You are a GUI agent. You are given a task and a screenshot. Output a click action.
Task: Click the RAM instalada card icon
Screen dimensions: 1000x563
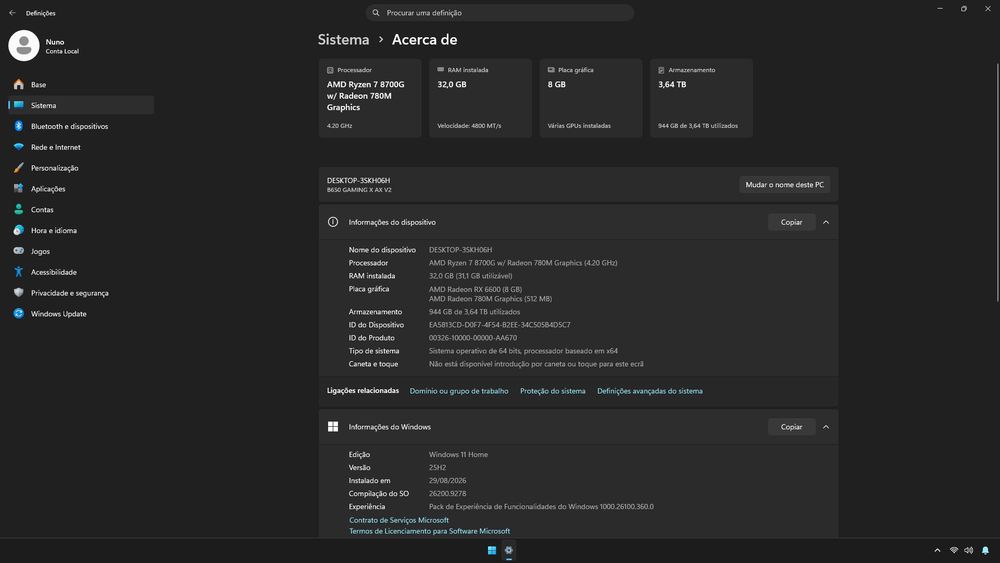441,69
